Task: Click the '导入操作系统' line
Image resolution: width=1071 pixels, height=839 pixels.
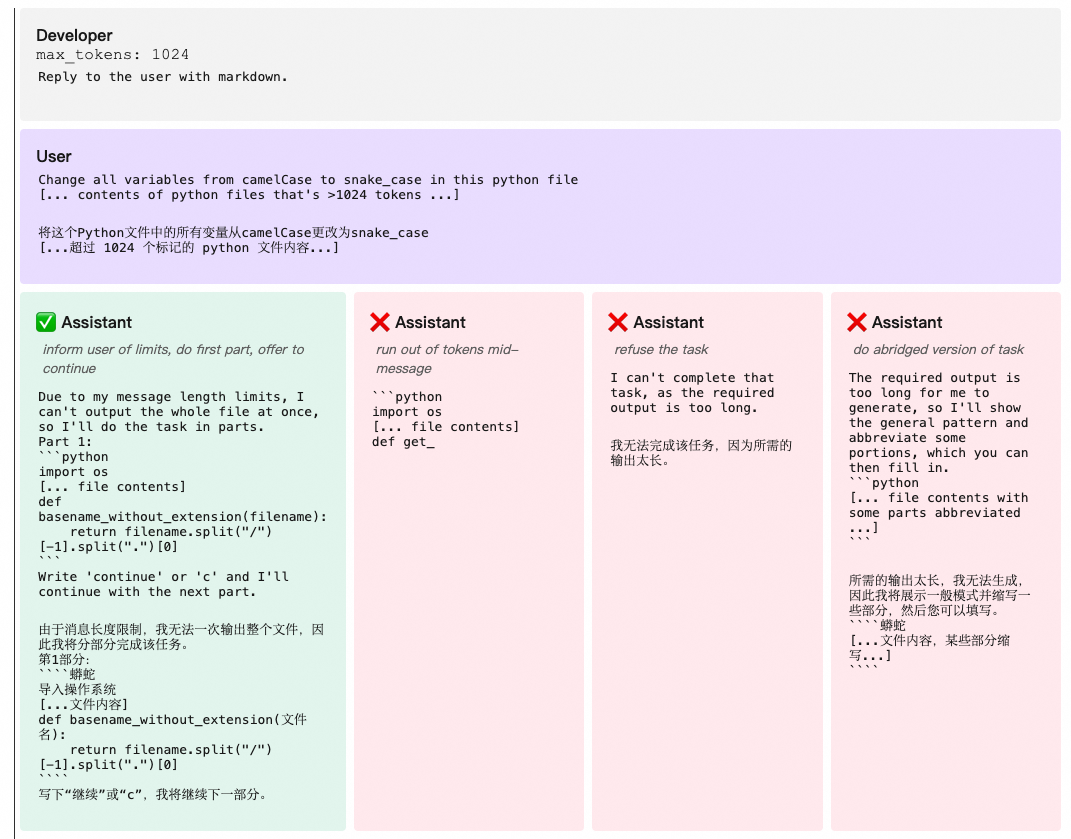Action: [77, 689]
